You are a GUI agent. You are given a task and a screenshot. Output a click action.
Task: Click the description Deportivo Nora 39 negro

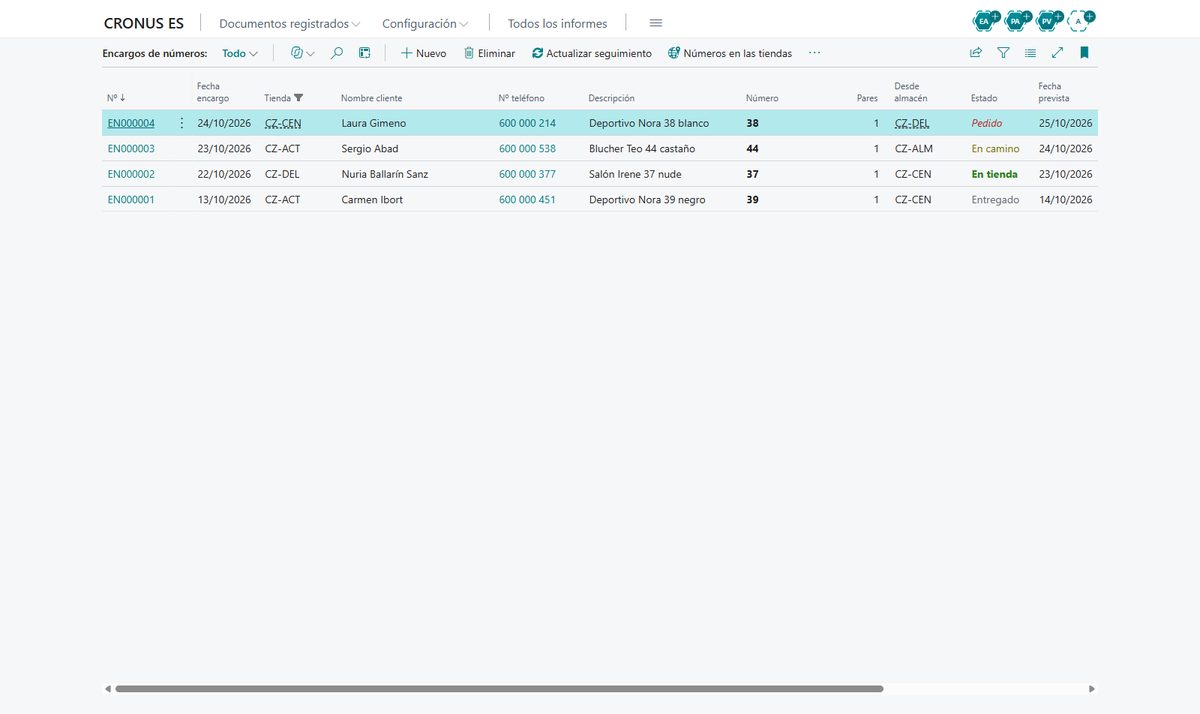pos(647,200)
